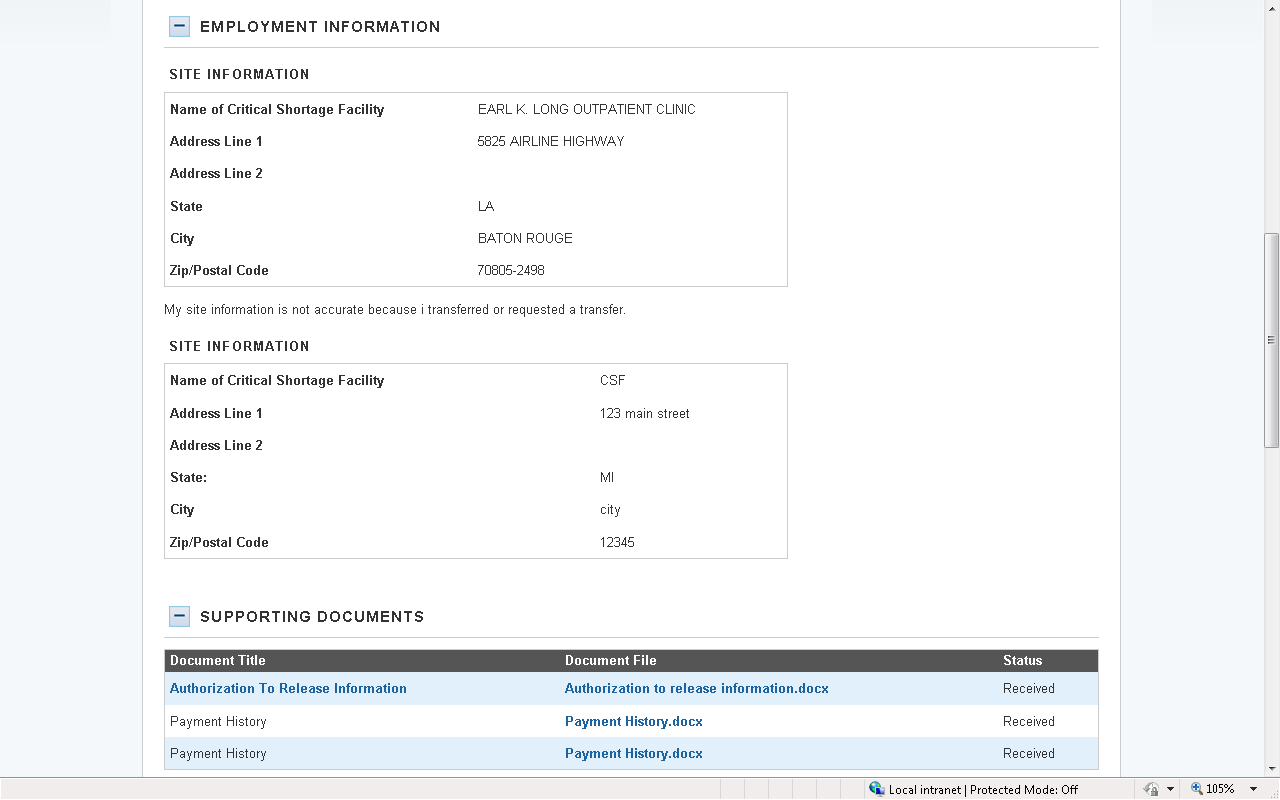Click the site information not accurate note
The width and height of the screenshot is (1280, 800).
pyautogui.click(x=395, y=310)
